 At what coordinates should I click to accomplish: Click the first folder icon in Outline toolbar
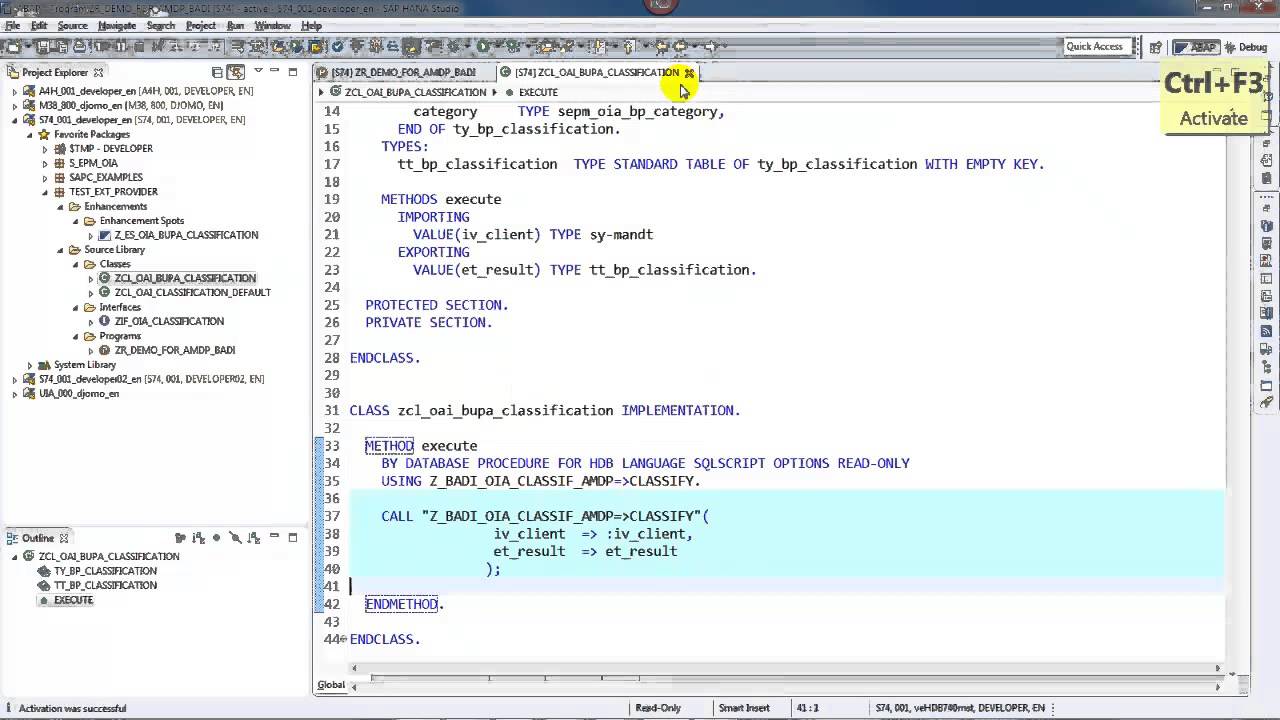click(x=181, y=538)
